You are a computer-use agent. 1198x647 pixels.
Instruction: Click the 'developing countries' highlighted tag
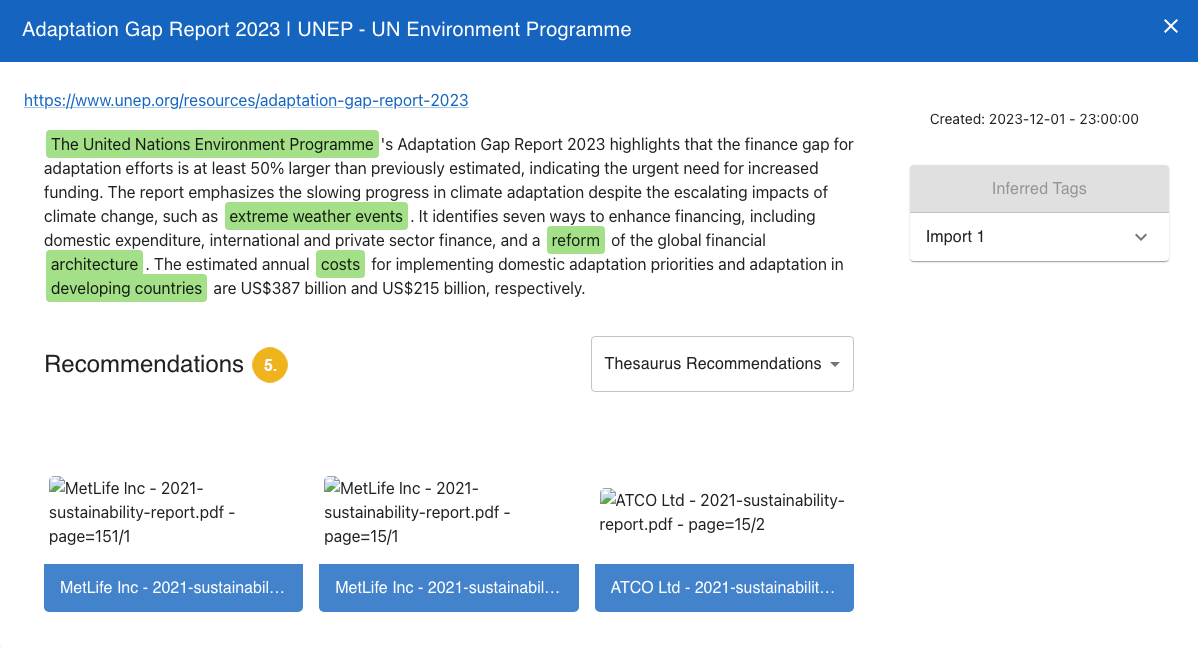[x=126, y=288]
